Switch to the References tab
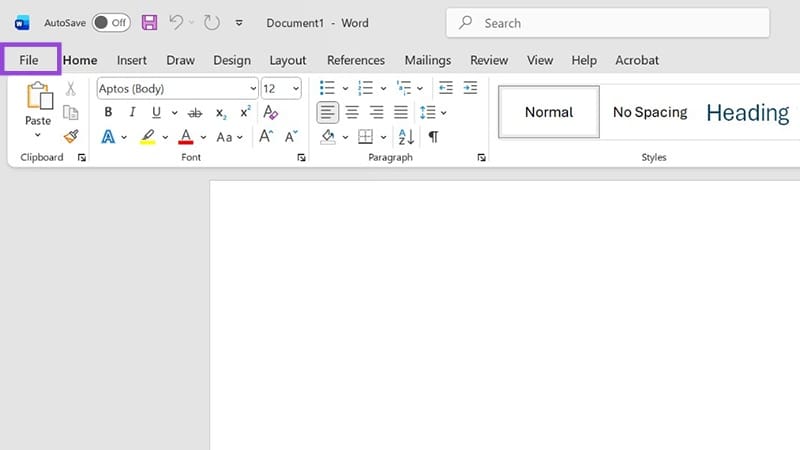 coord(355,60)
